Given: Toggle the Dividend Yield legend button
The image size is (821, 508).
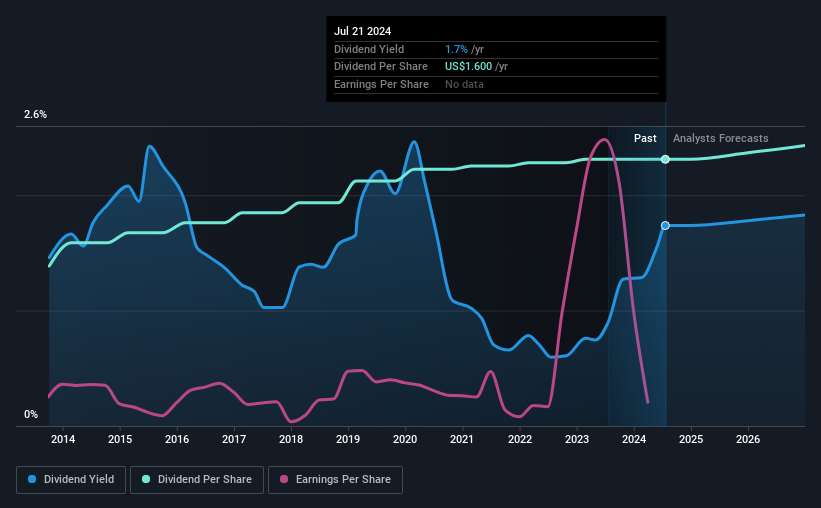Looking at the screenshot, I should (71, 480).
